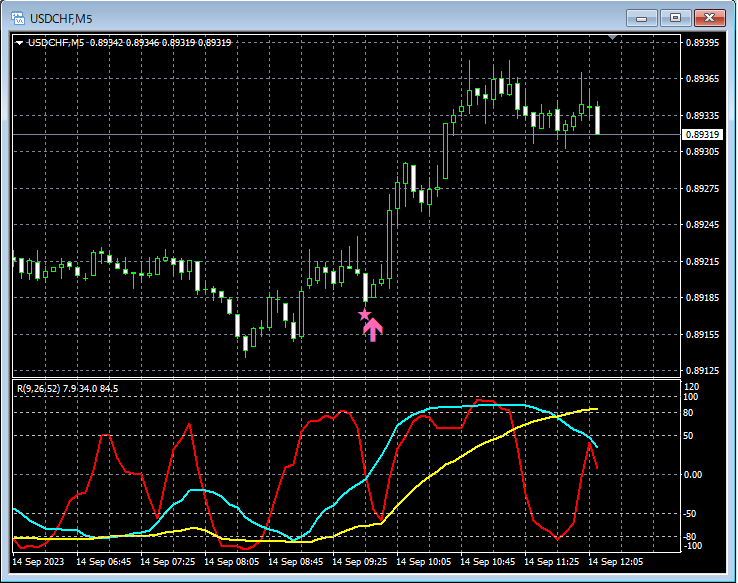
Task: Close the USDCHF,M5 chart window
Action: click(709, 18)
